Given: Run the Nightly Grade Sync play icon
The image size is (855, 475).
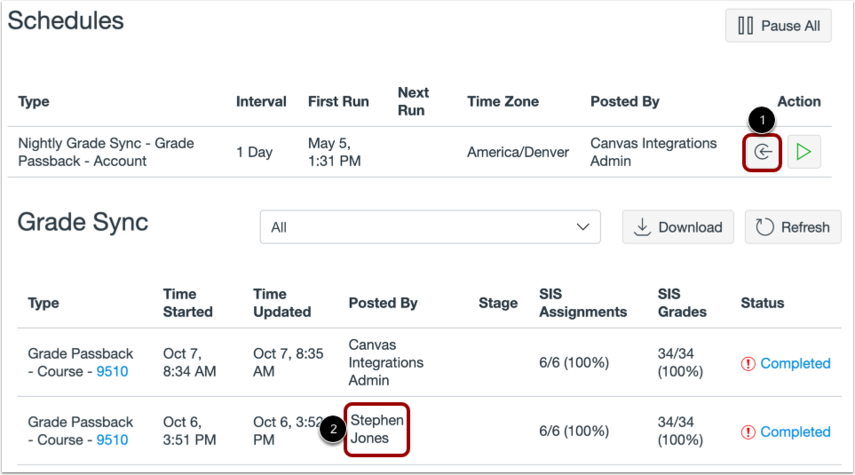Looking at the screenshot, I should (804, 152).
